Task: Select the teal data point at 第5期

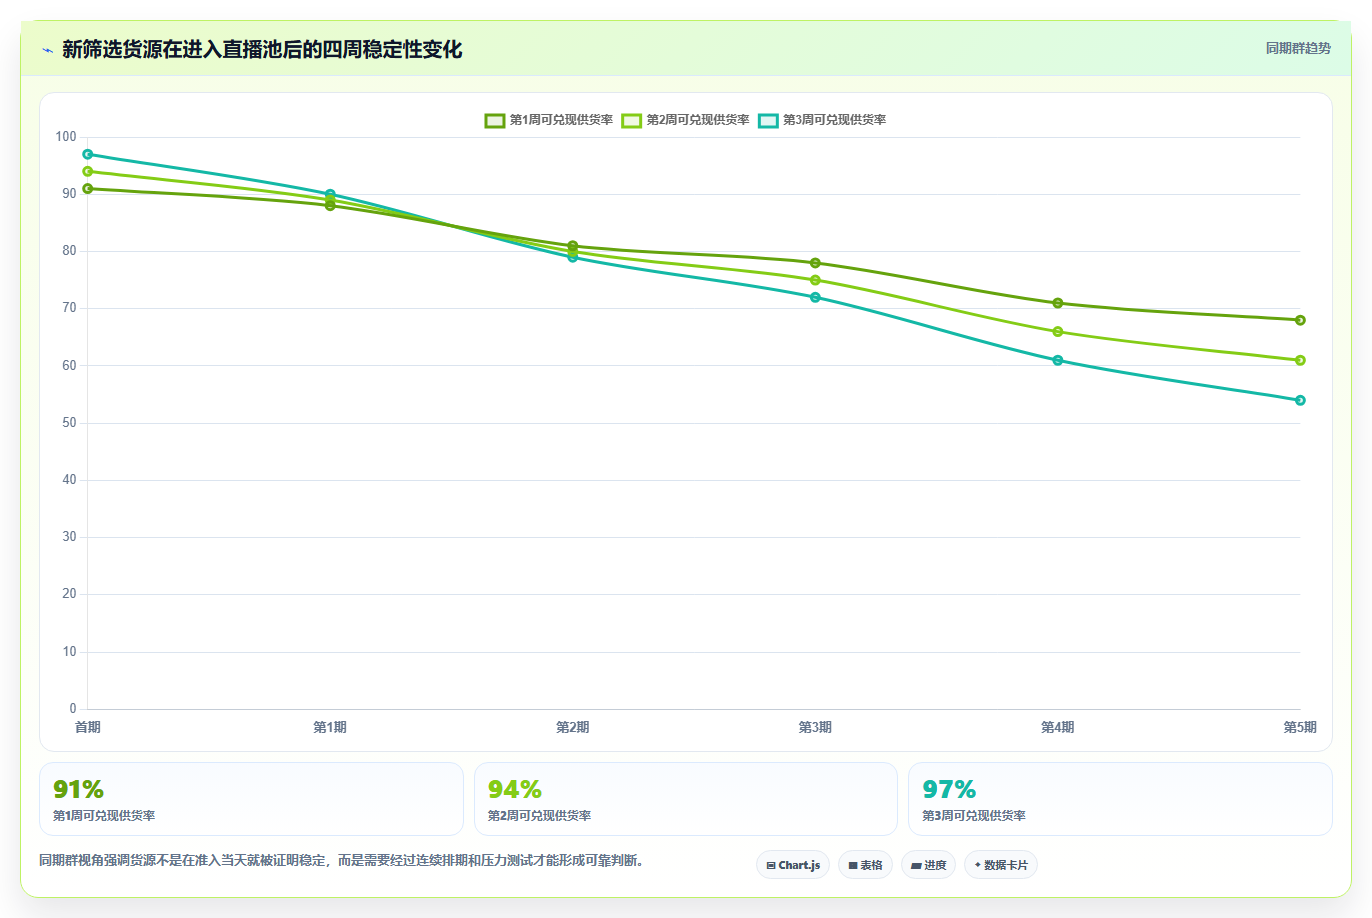Action: tap(1300, 400)
